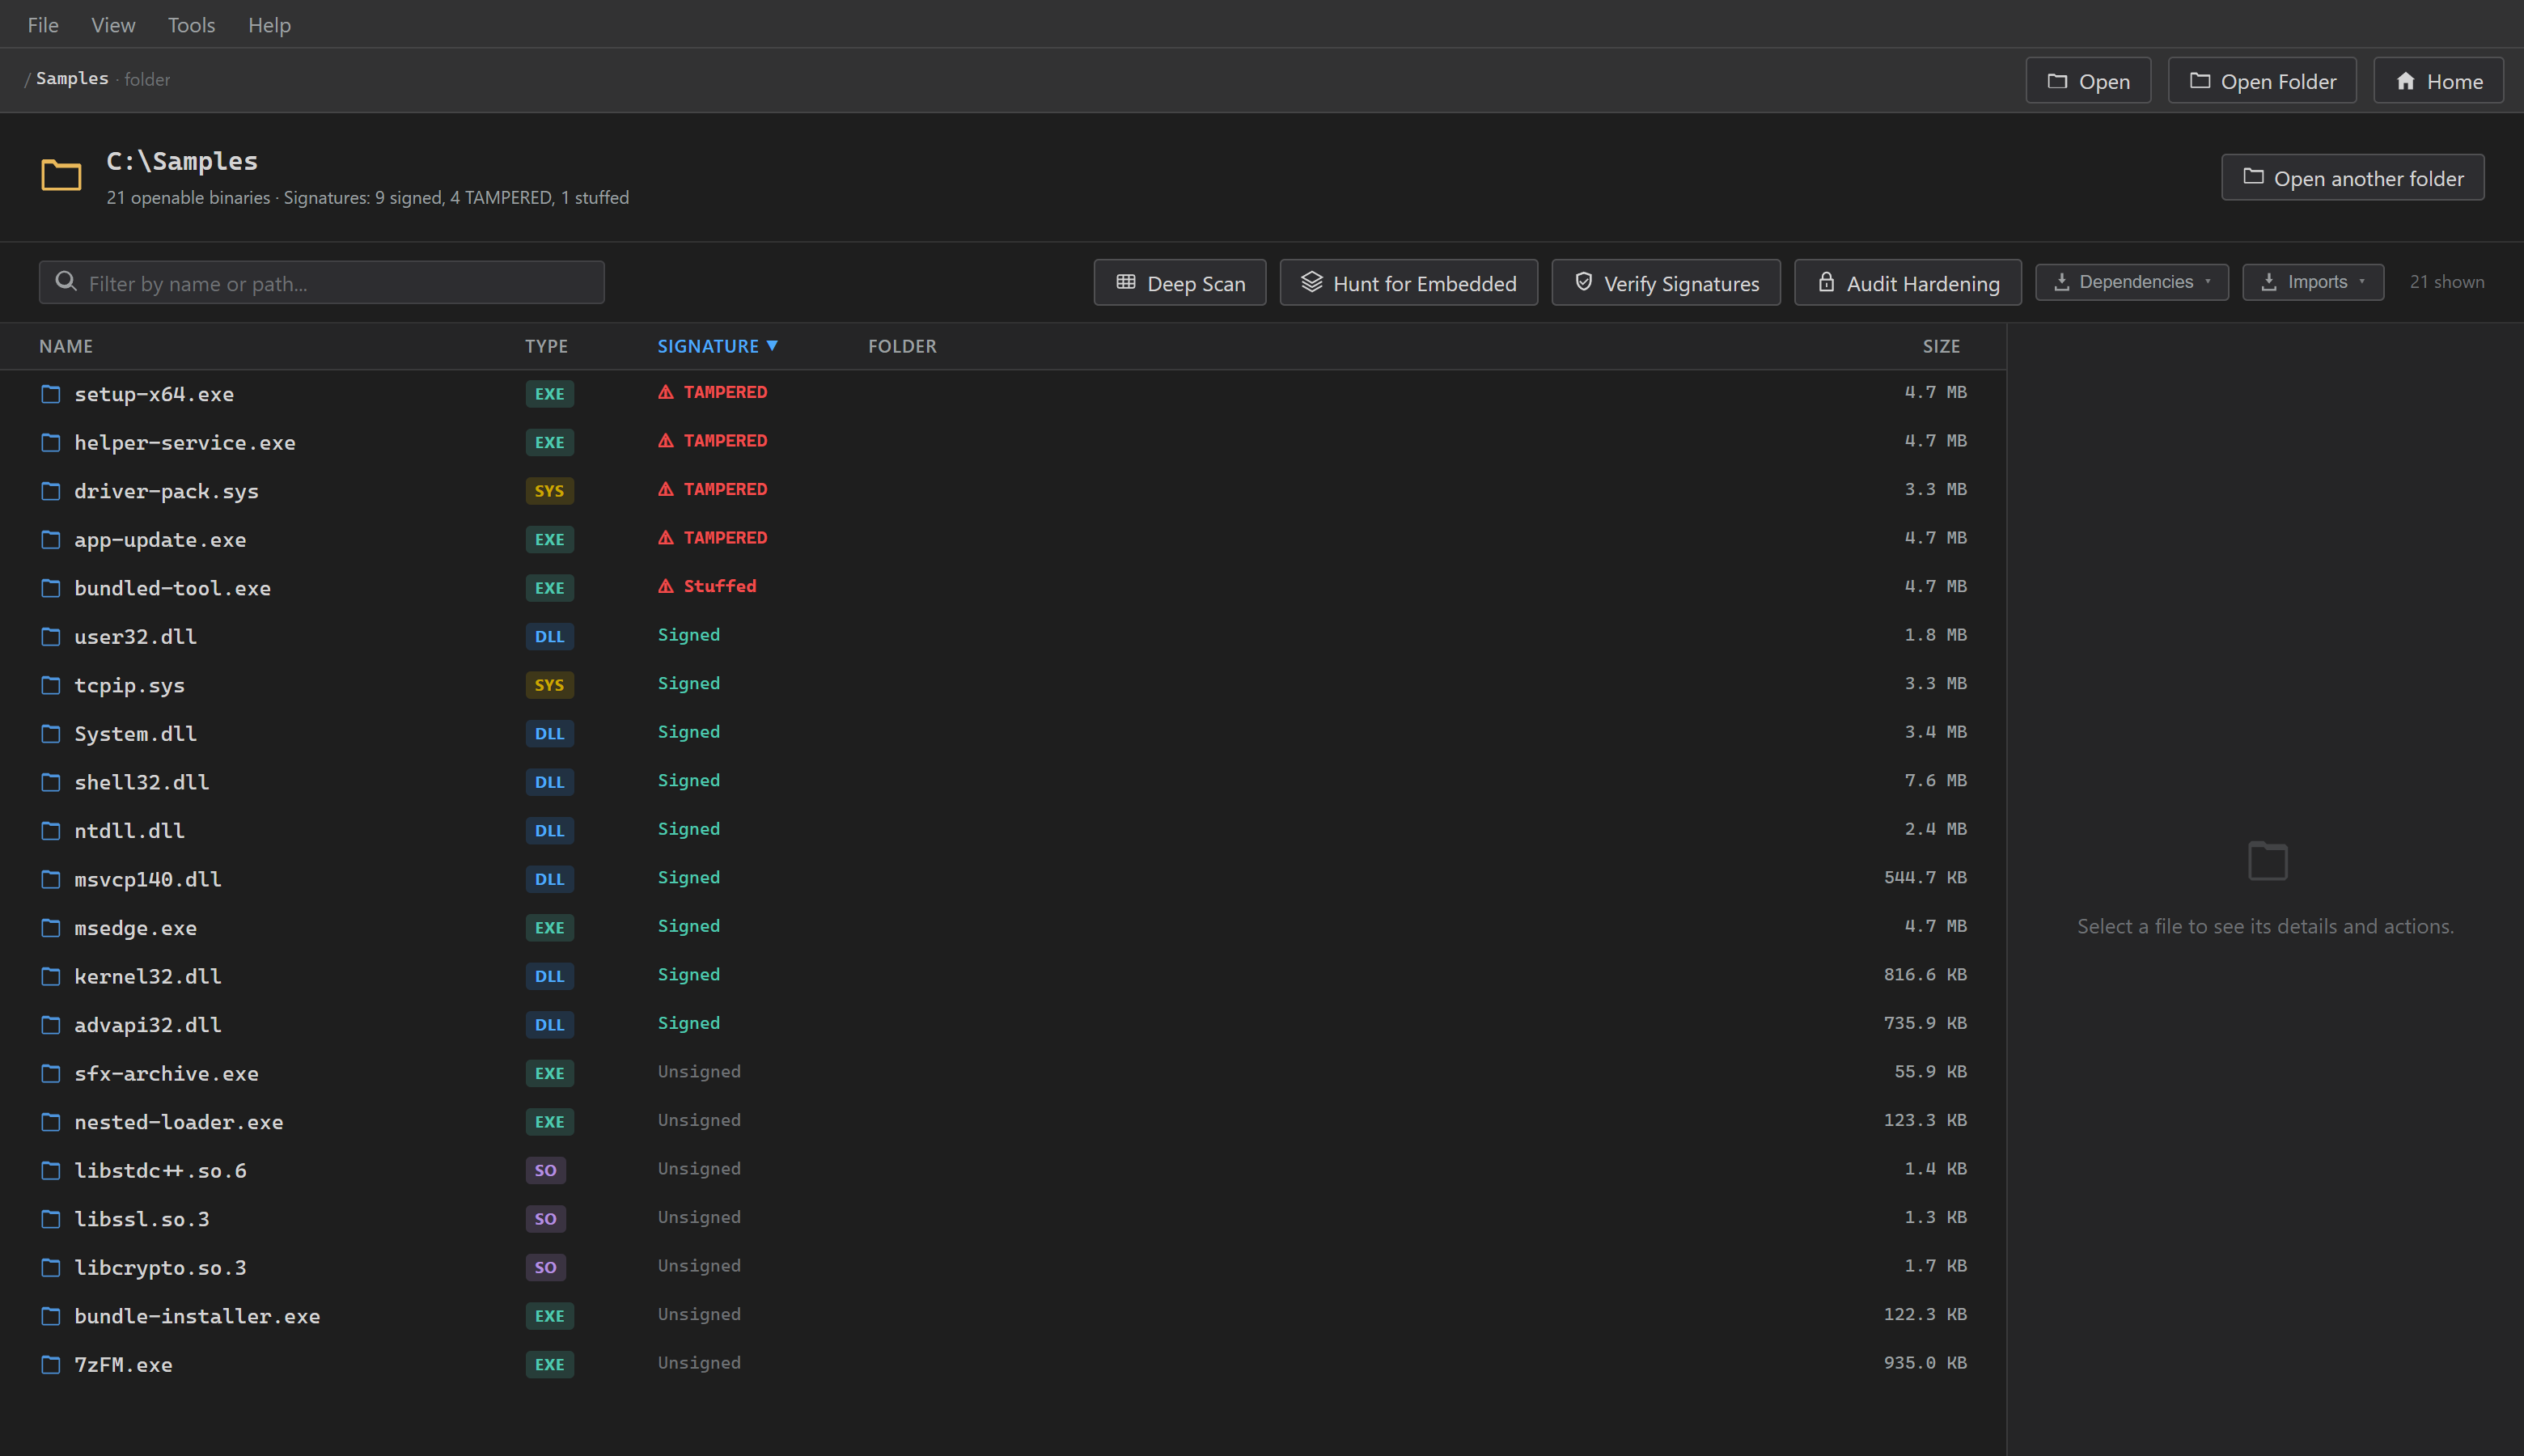Click the SYS badge for tcpip.sys
The height and width of the screenshot is (1456, 2524).
(549, 685)
